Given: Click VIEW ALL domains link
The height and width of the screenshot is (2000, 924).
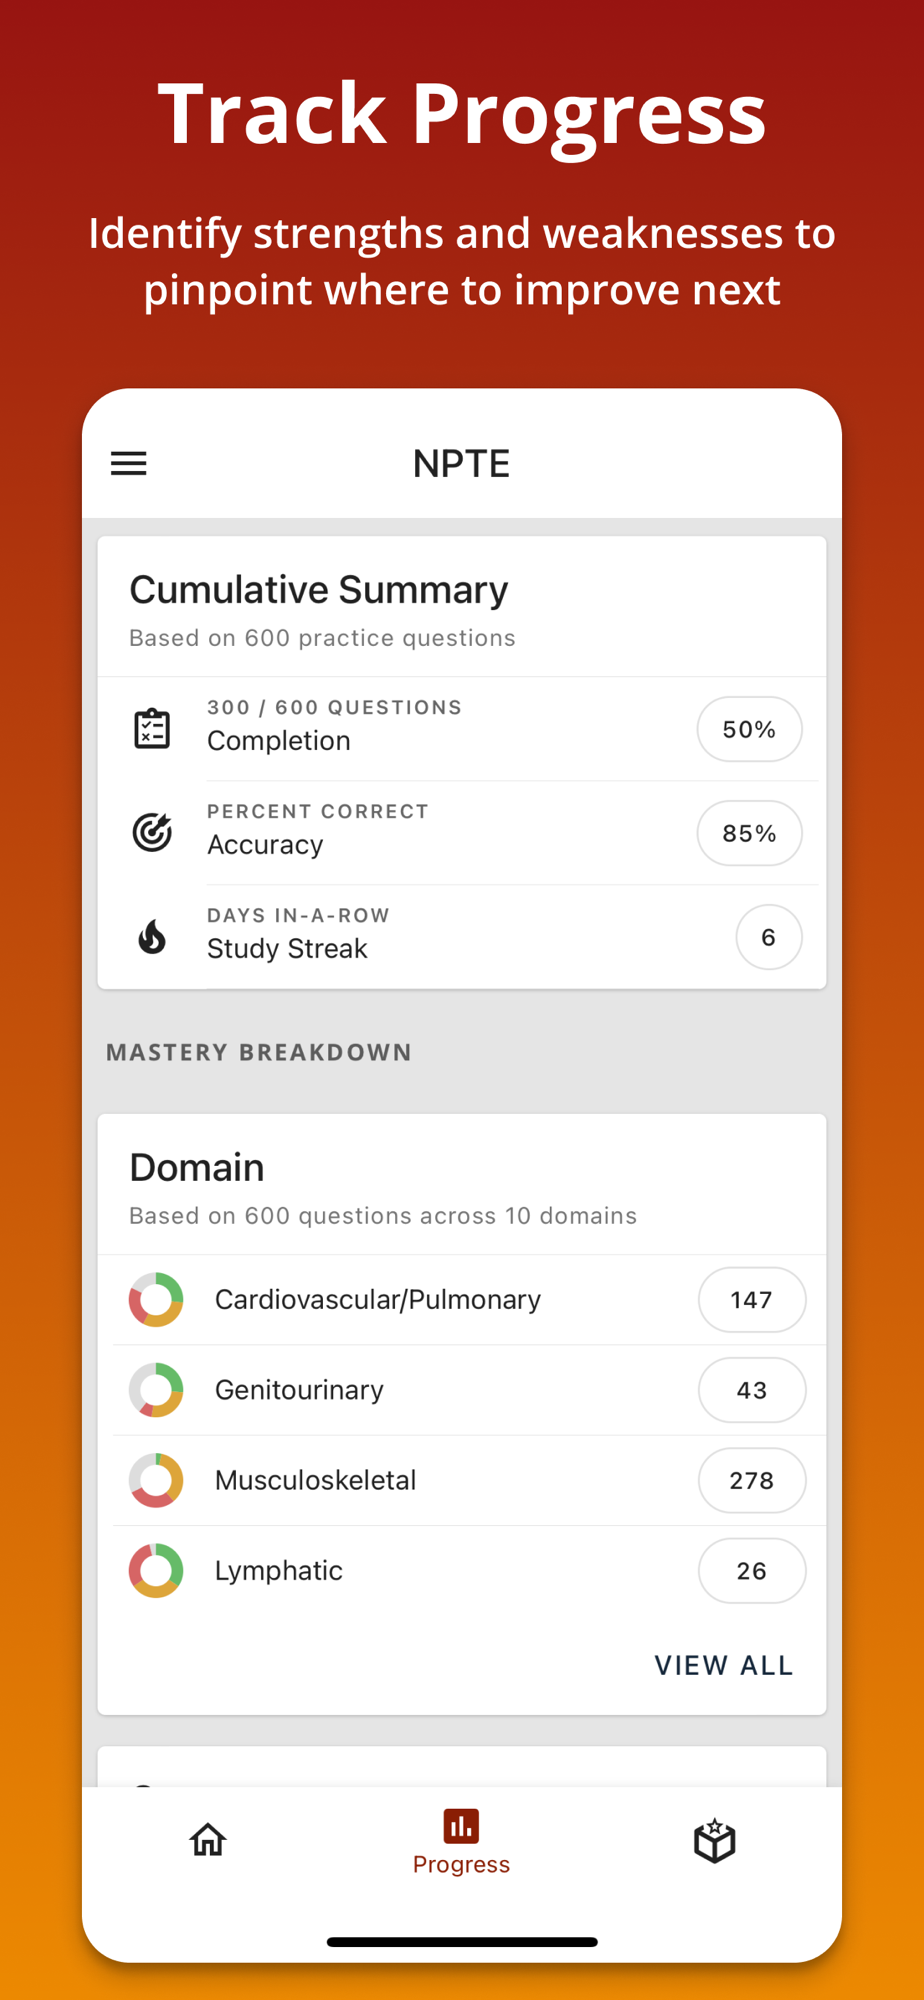Looking at the screenshot, I should 723,1665.
